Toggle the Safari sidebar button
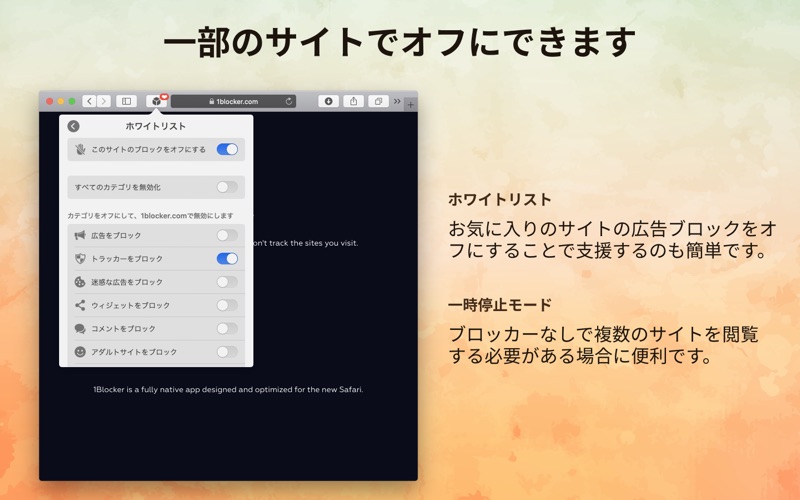800x500 pixels. (x=127, y=101)
